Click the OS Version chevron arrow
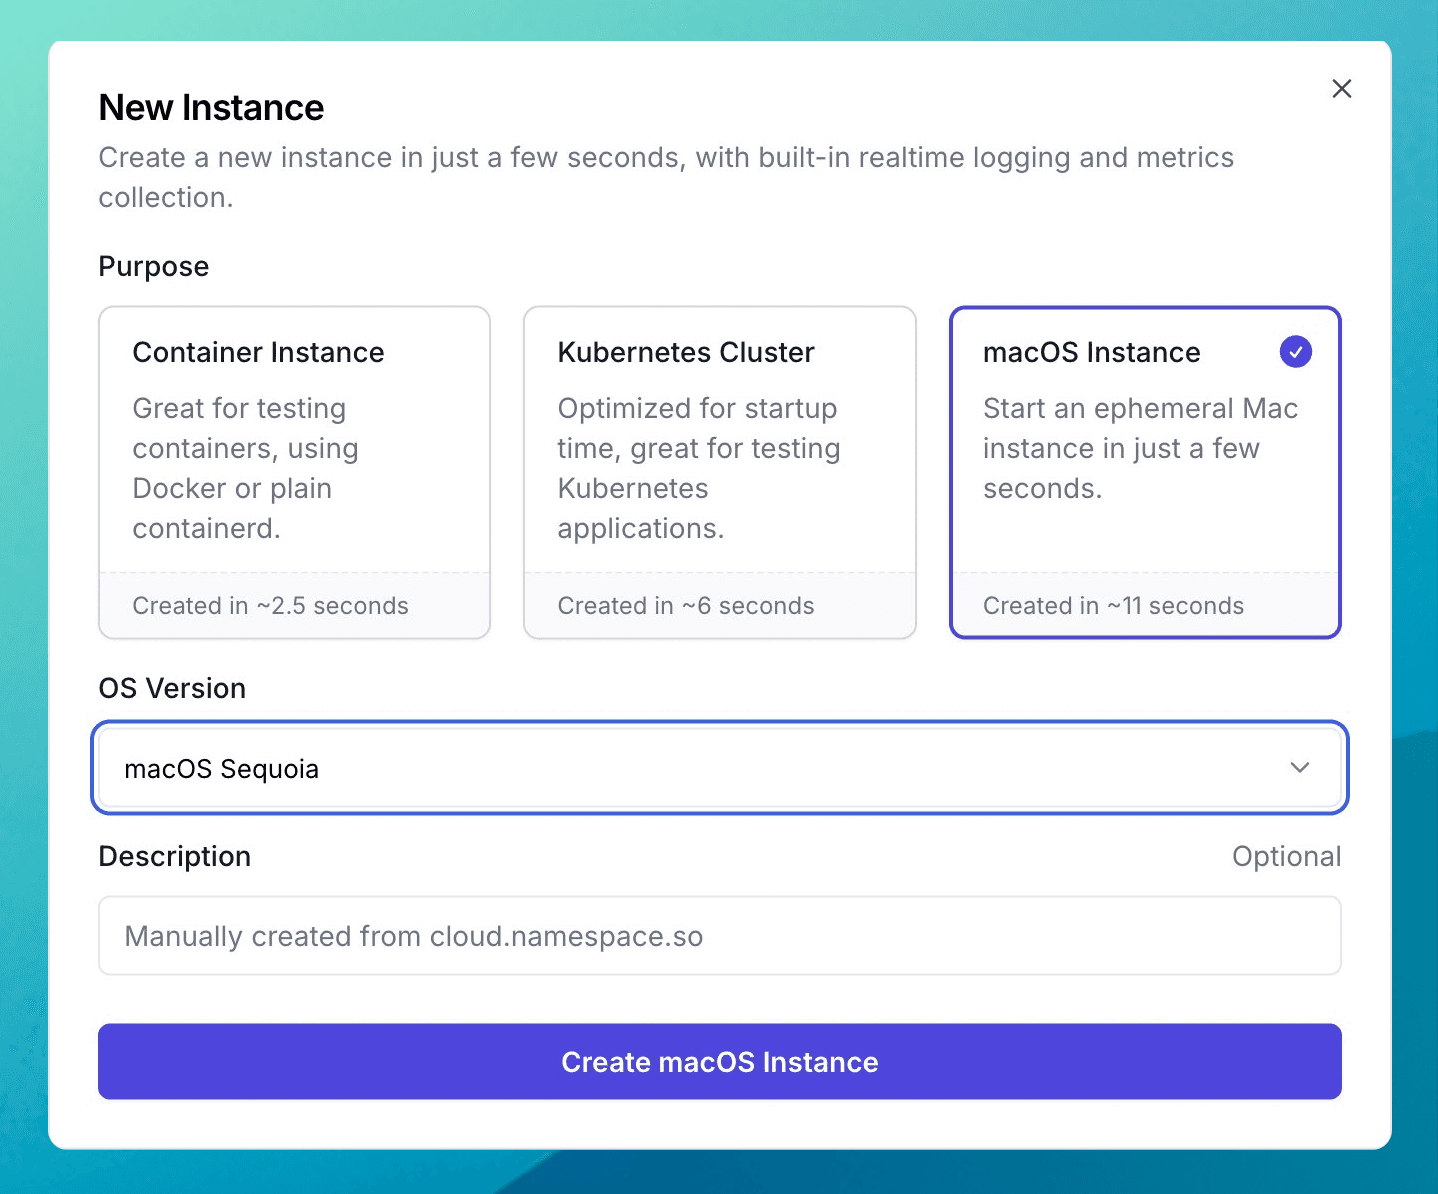1438x1194 pixels. click(1300, 768)
